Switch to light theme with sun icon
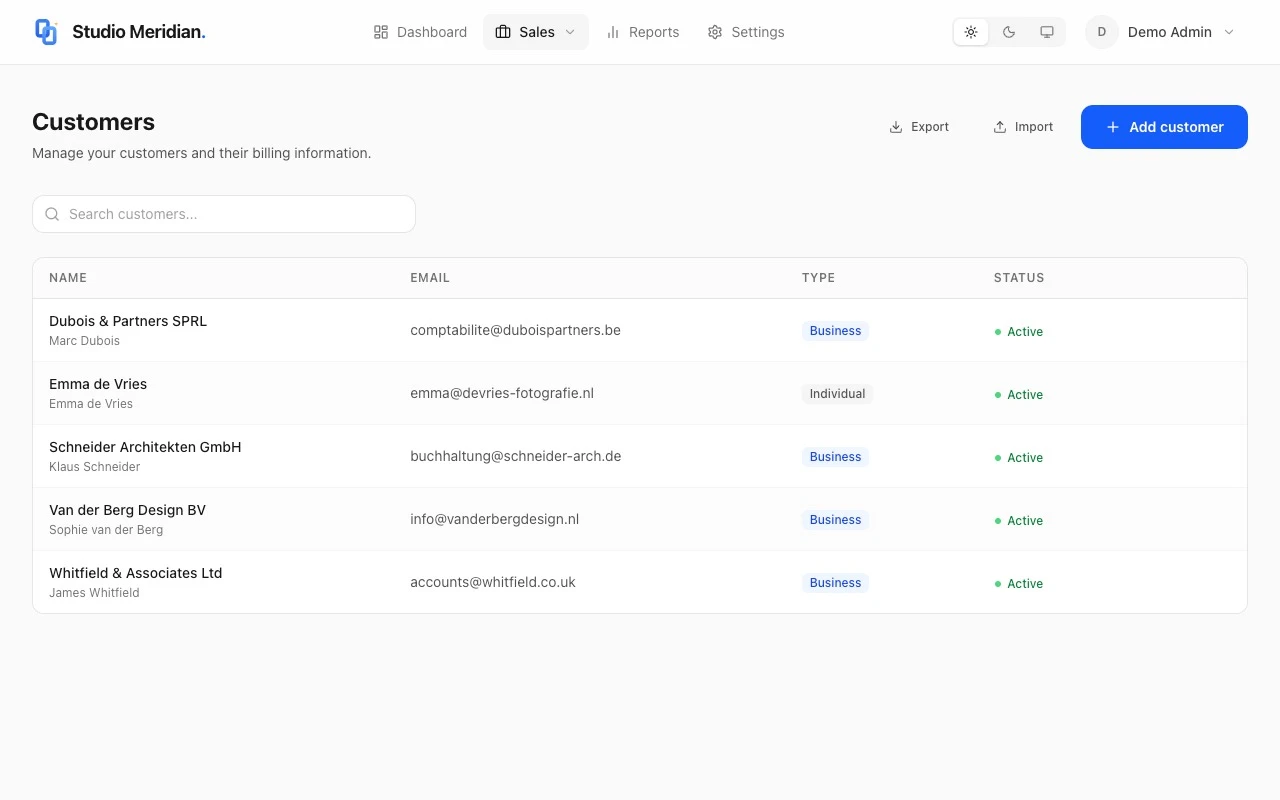The width and height of the screenshot is (1280, 800). [971, 32]
